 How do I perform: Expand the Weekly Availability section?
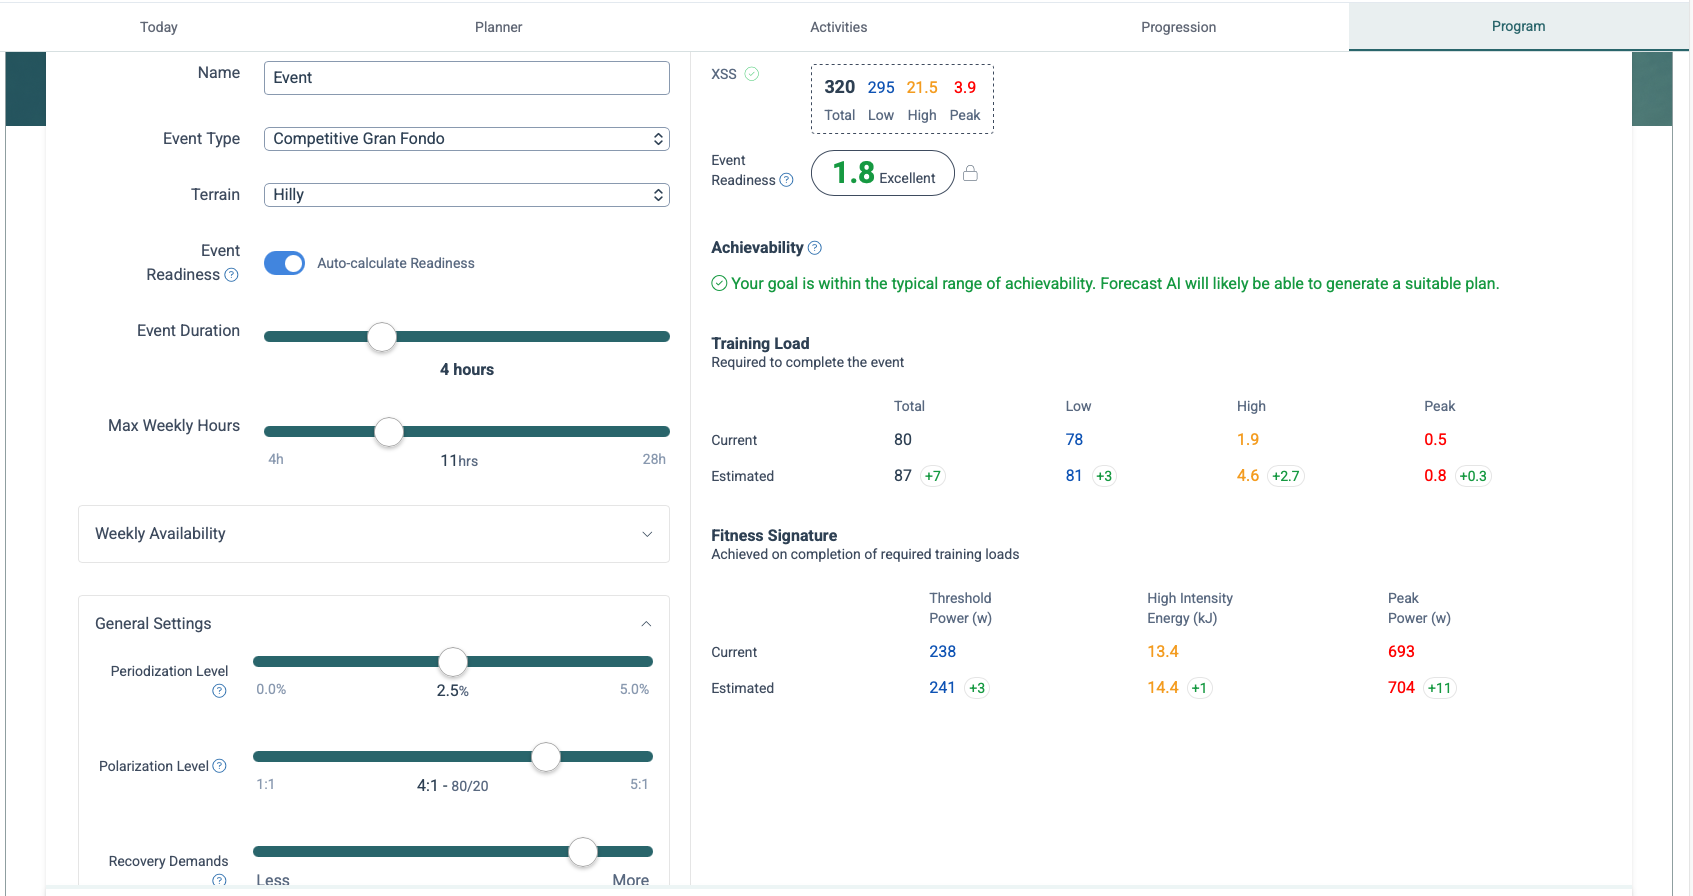pyautogui.click(x=373, y=534)
